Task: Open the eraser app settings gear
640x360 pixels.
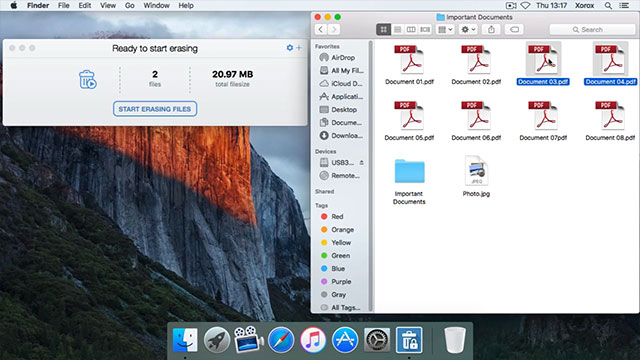Action: (289, 48)
